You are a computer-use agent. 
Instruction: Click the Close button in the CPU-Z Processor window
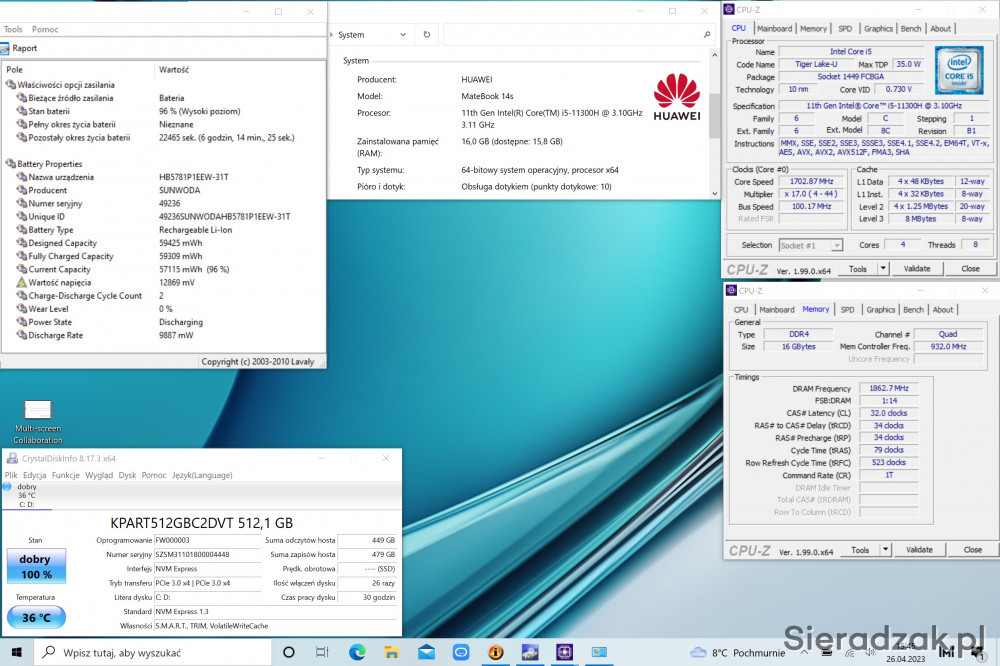click(970, 269)
